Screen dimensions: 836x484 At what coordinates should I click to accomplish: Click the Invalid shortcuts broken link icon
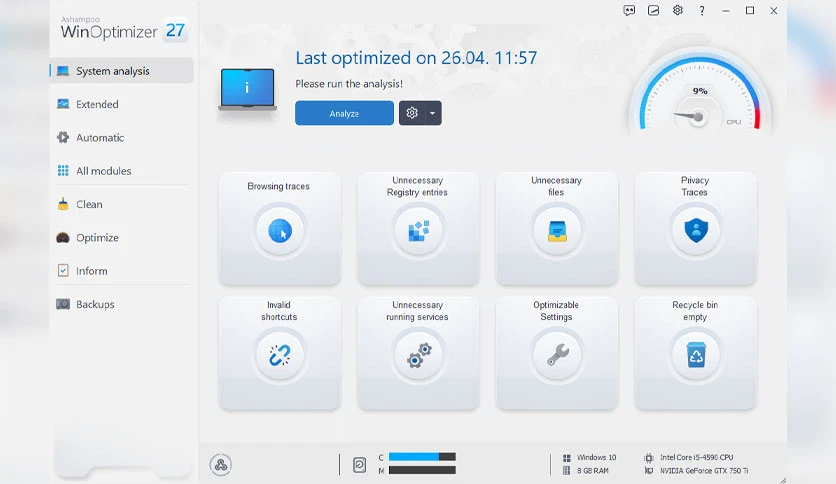click(x=280, y=356)
